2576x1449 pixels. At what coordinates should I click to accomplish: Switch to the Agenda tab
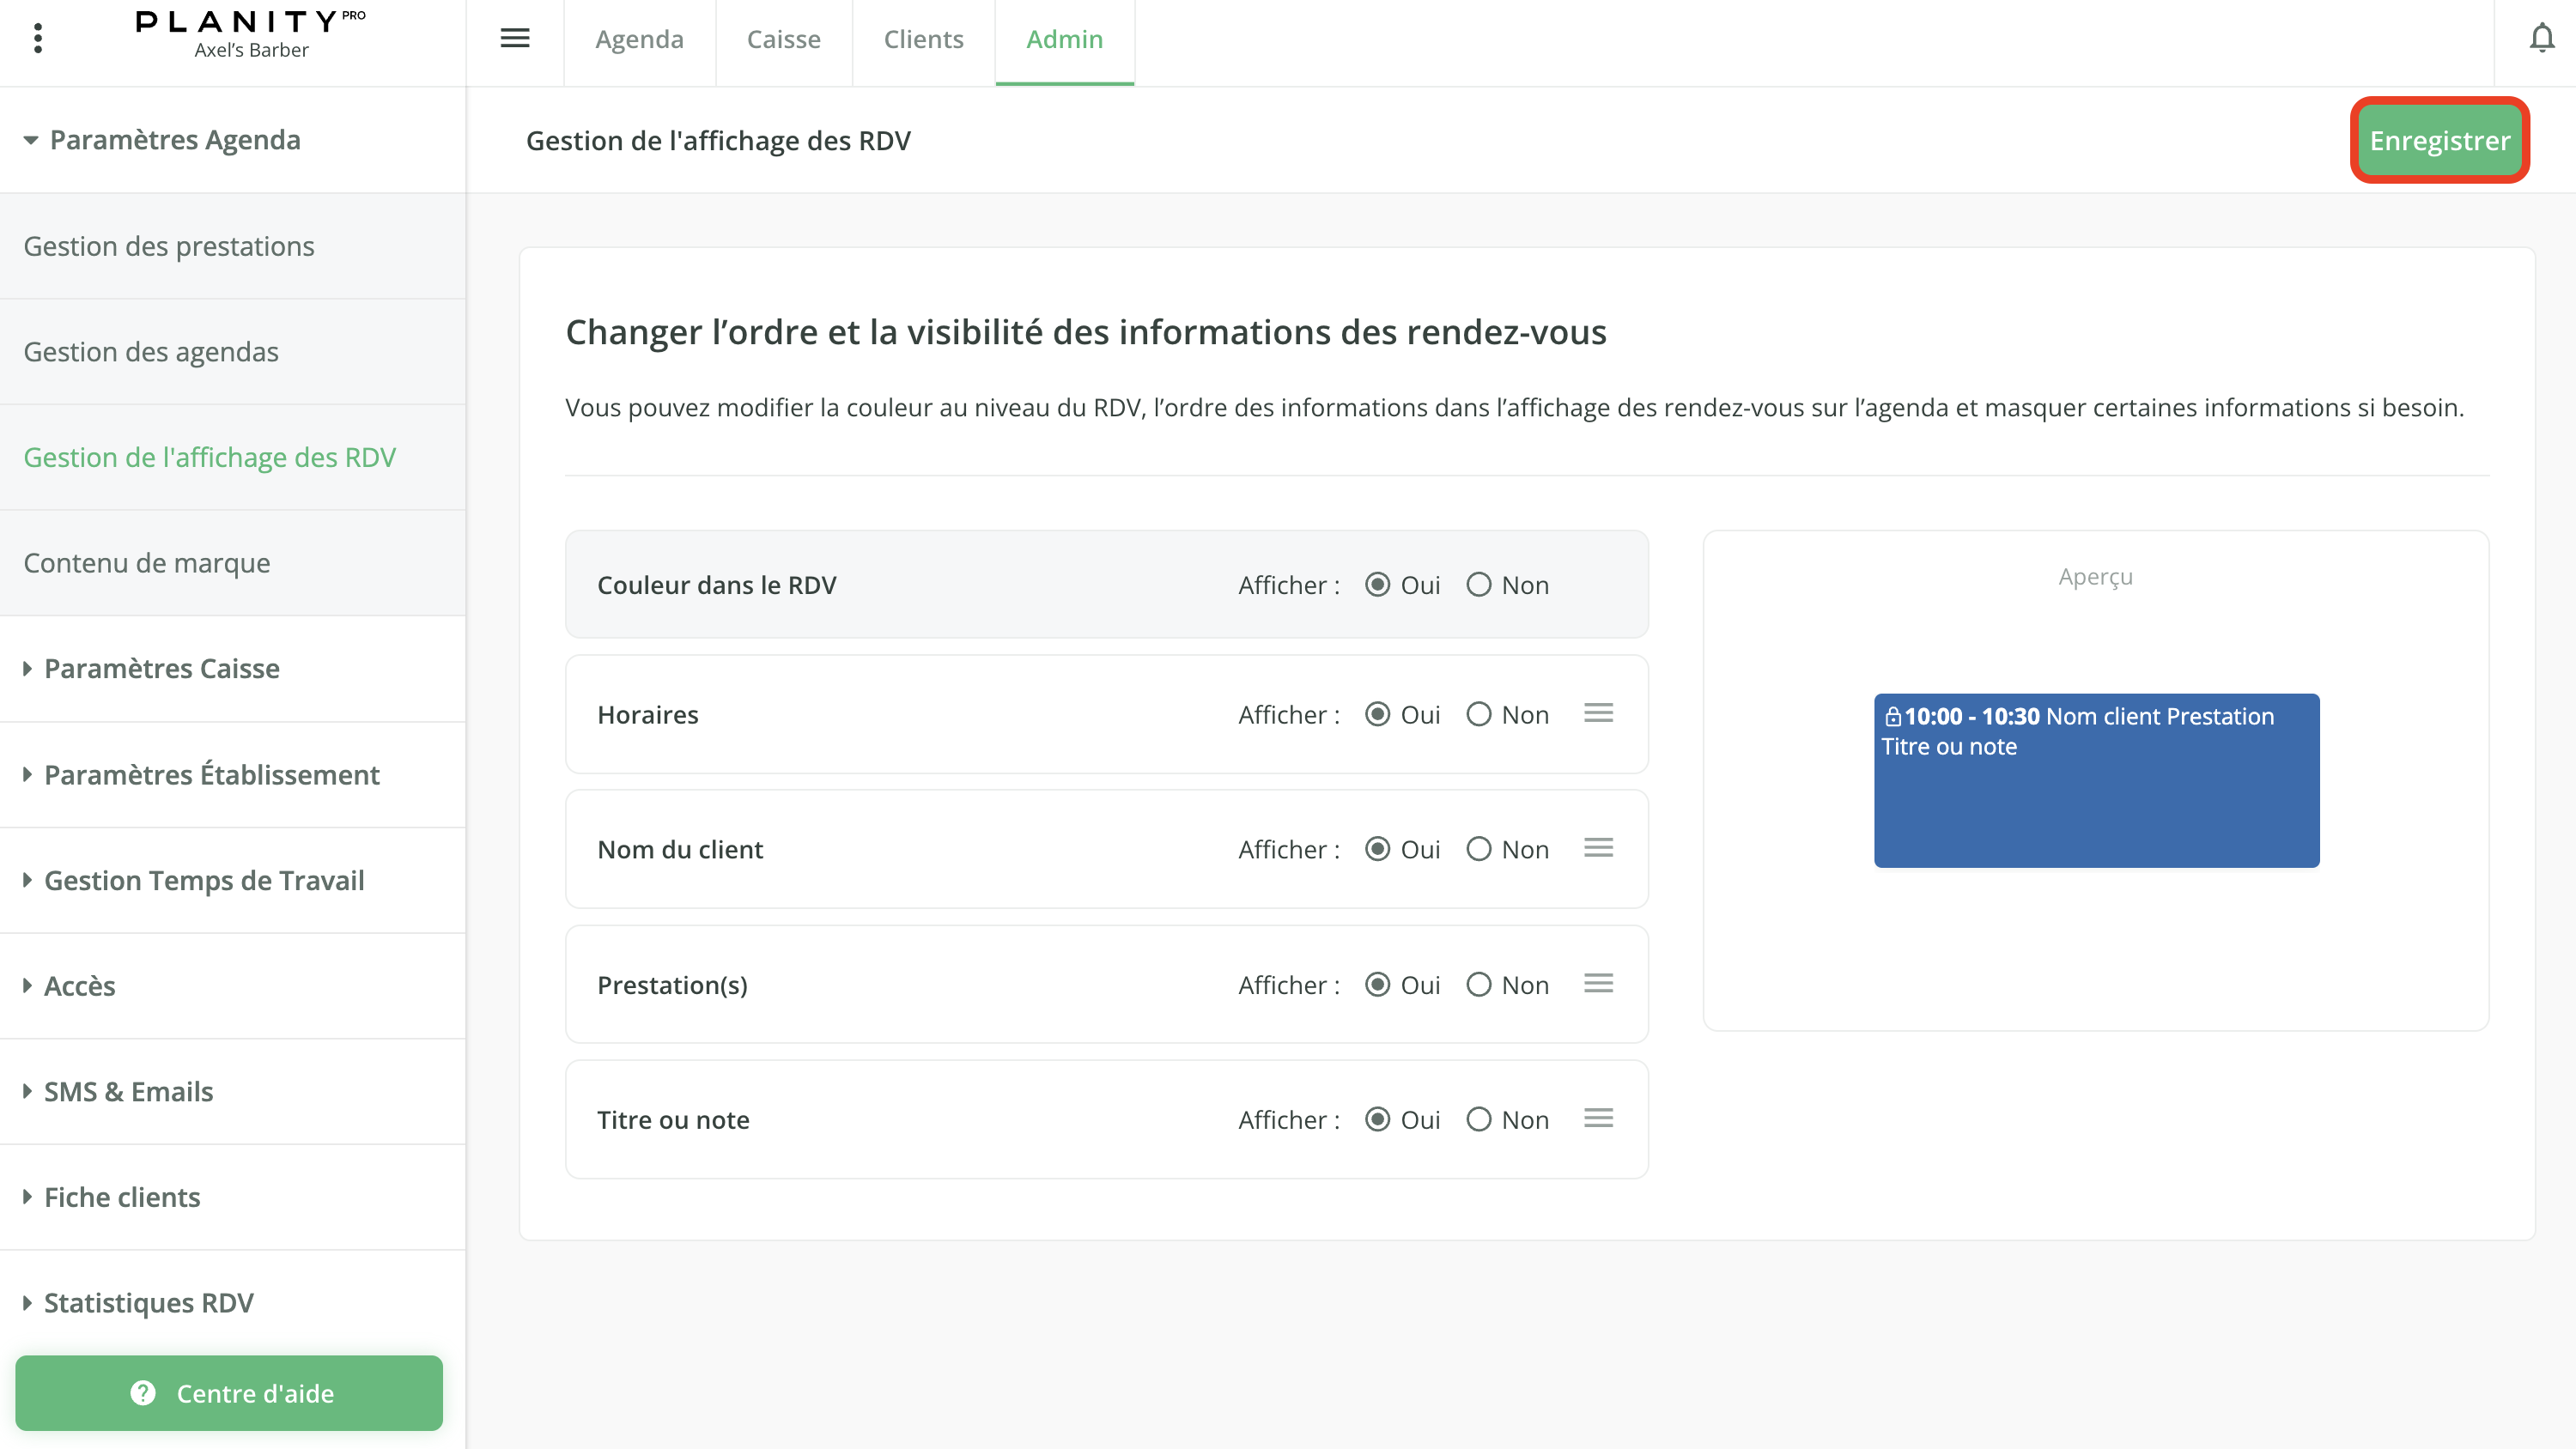pos(639,39)
